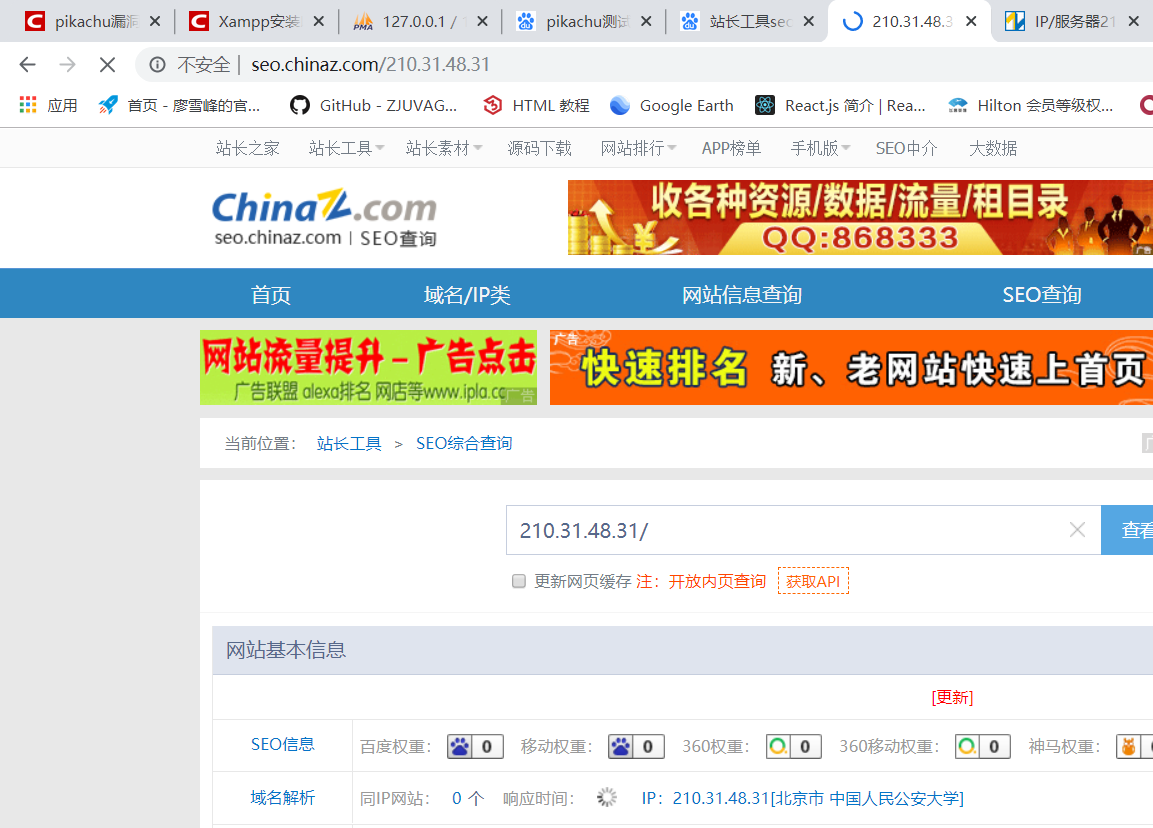Close the active 210.31.48.31 tab
1153x828 pixels.
(x=971, y=22)
